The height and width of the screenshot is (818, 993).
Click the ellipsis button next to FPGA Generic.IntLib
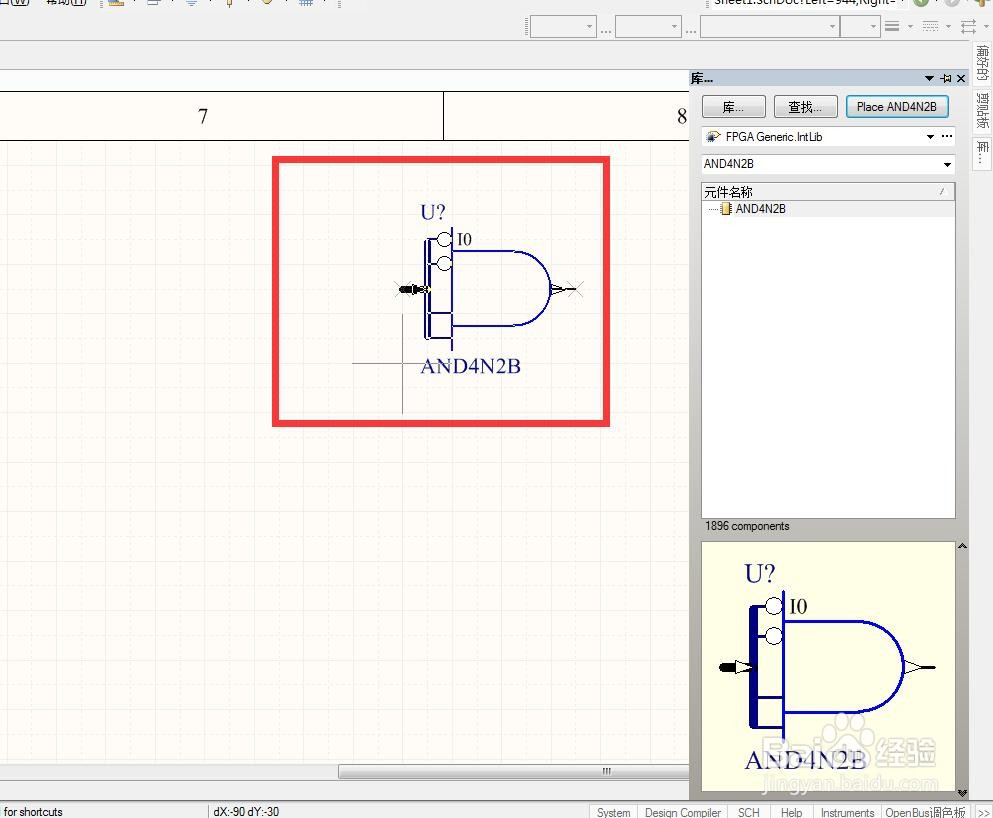[947, 137]
